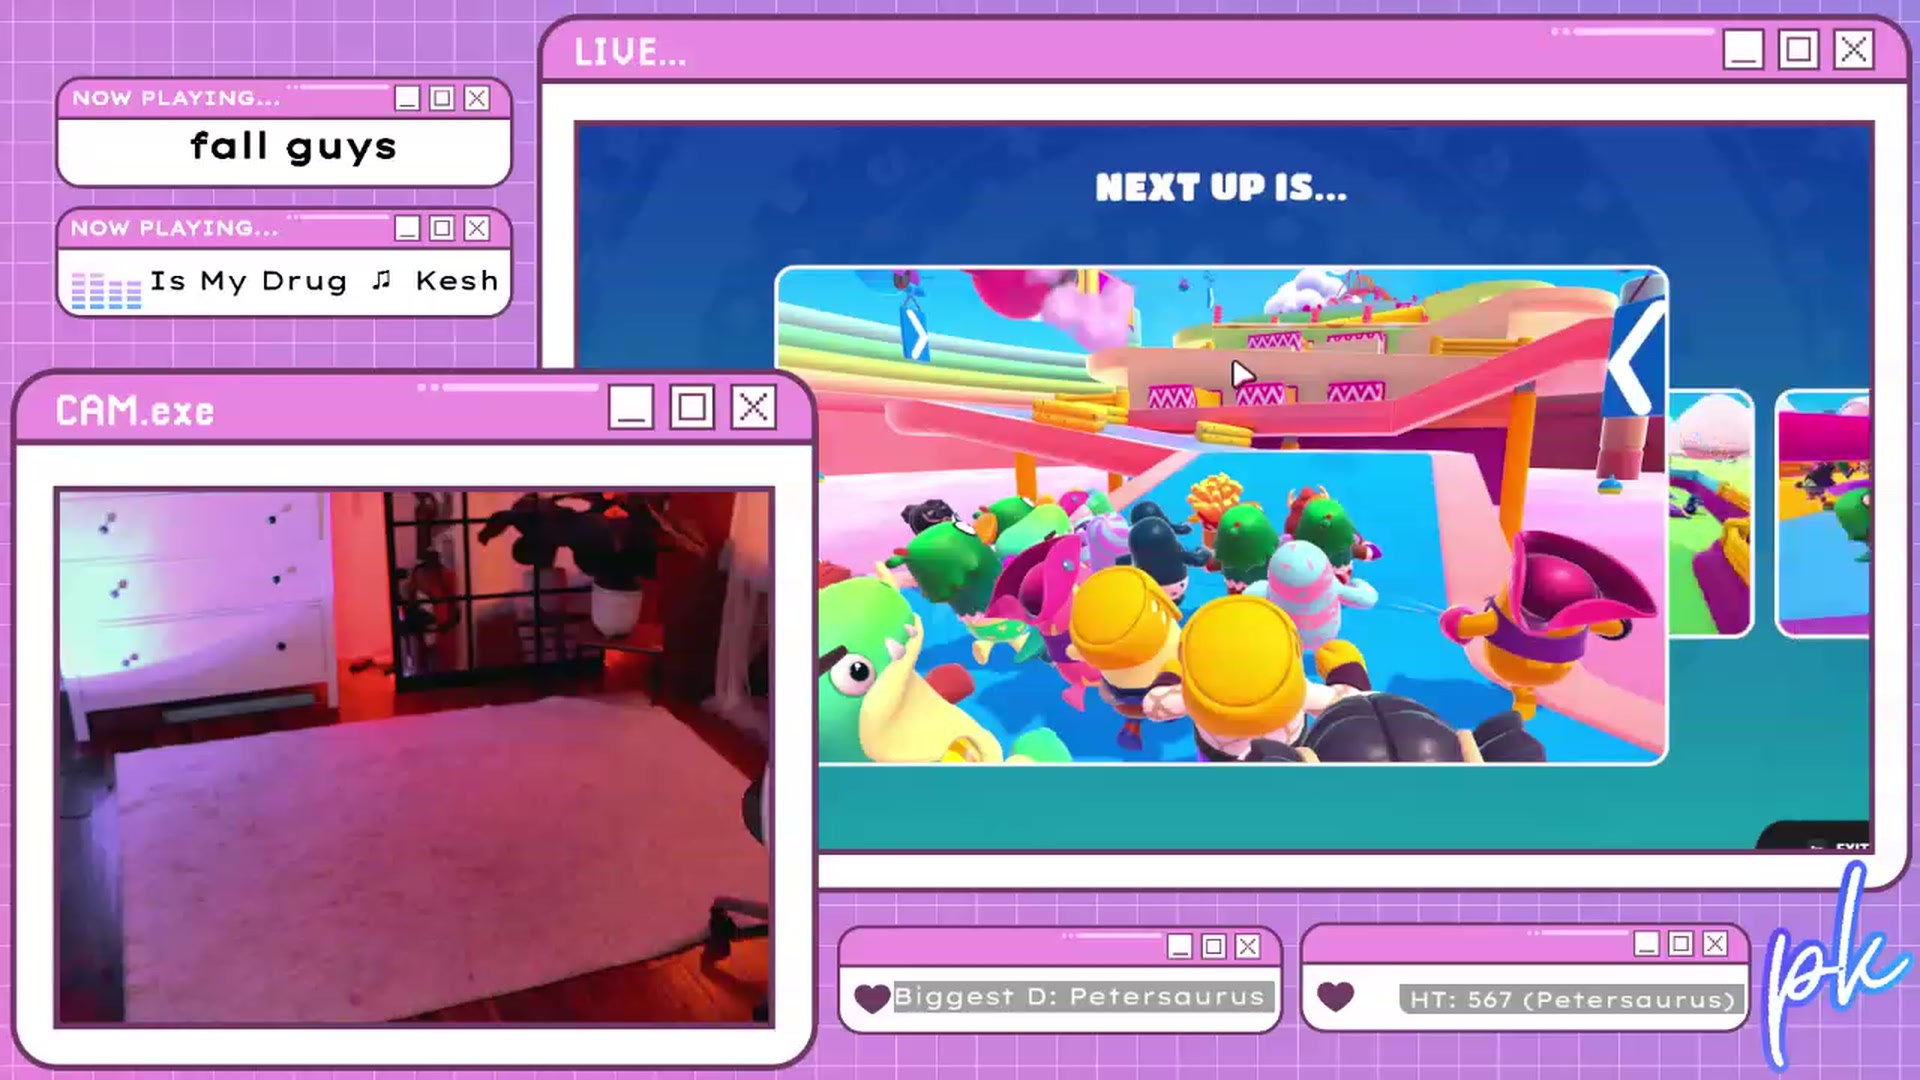Click 'HT: 567 (Petersaurus)' text

point(1572,999)
